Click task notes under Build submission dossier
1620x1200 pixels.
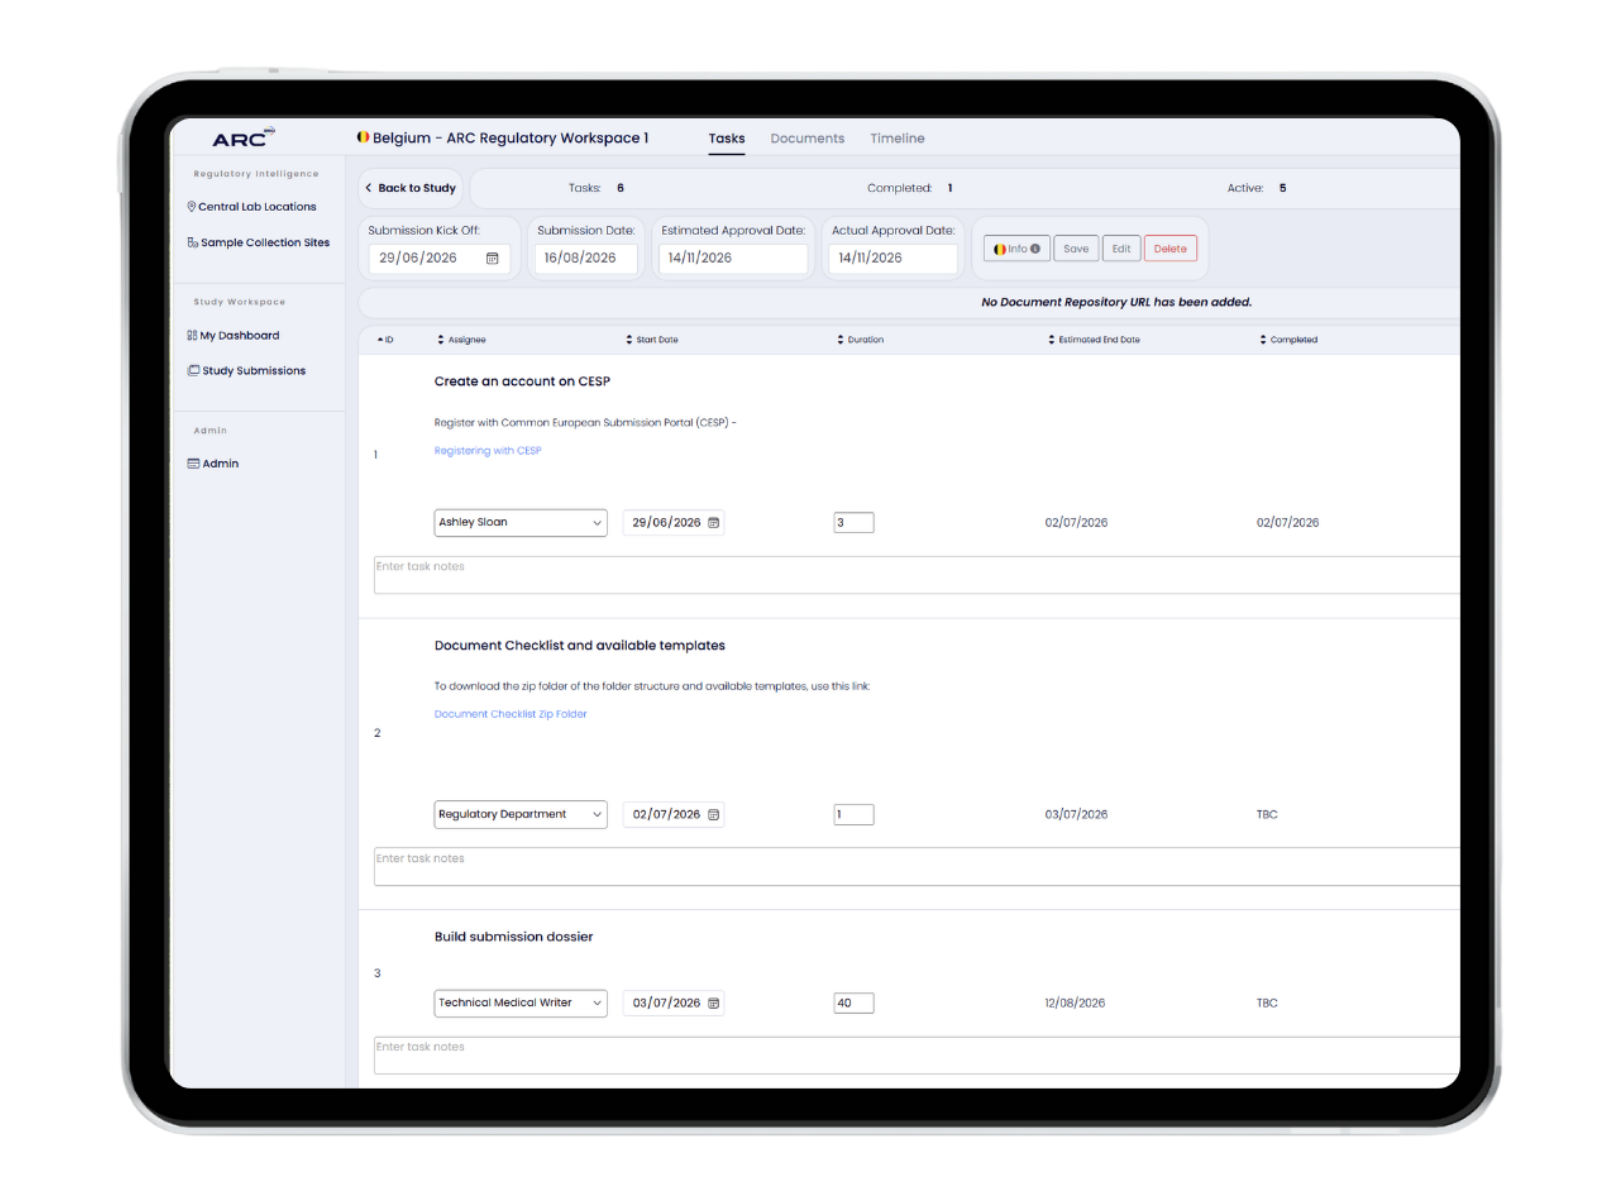point(916,1055)
